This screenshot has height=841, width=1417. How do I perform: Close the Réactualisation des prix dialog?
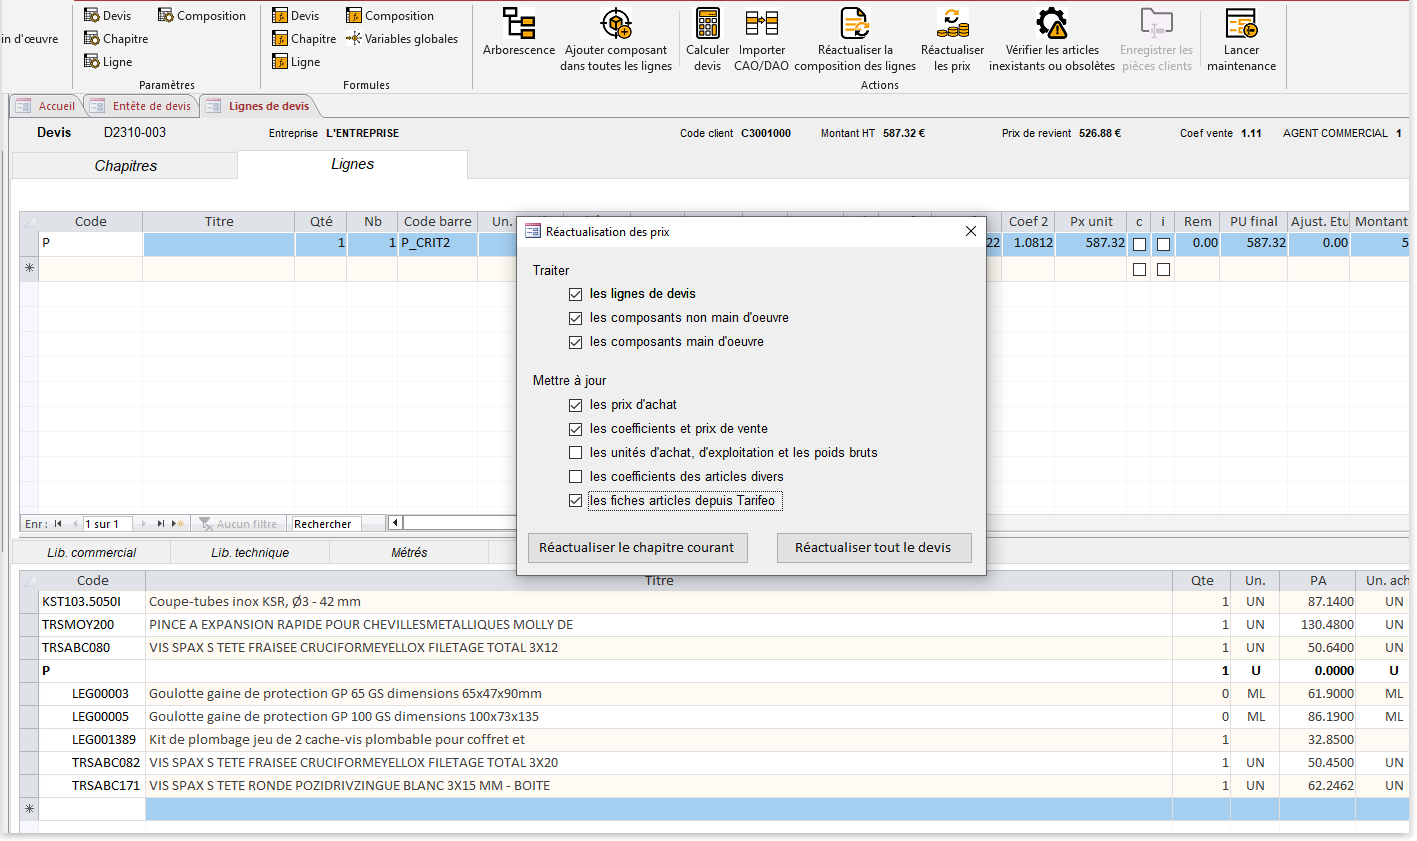click(x=970, y=232)
